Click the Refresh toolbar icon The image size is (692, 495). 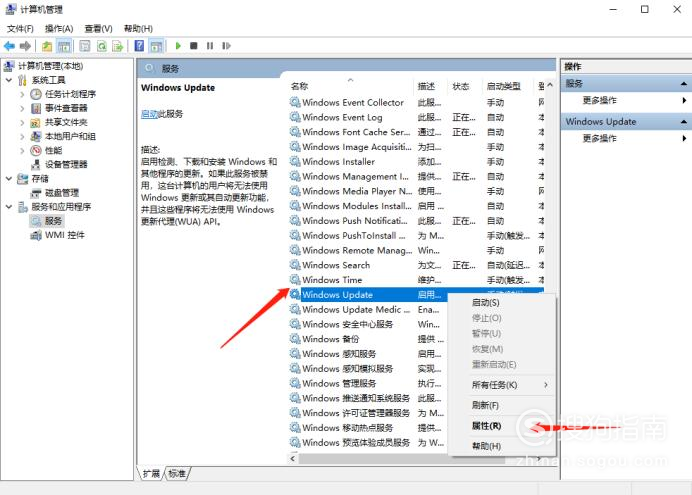102,46
